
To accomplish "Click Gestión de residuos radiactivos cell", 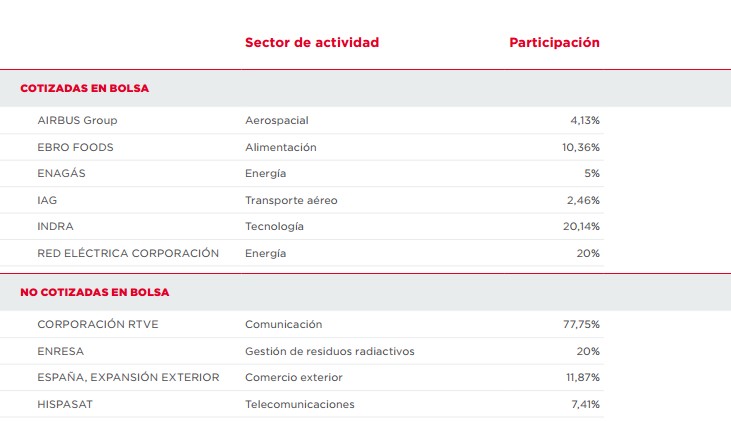I will 329,351.
